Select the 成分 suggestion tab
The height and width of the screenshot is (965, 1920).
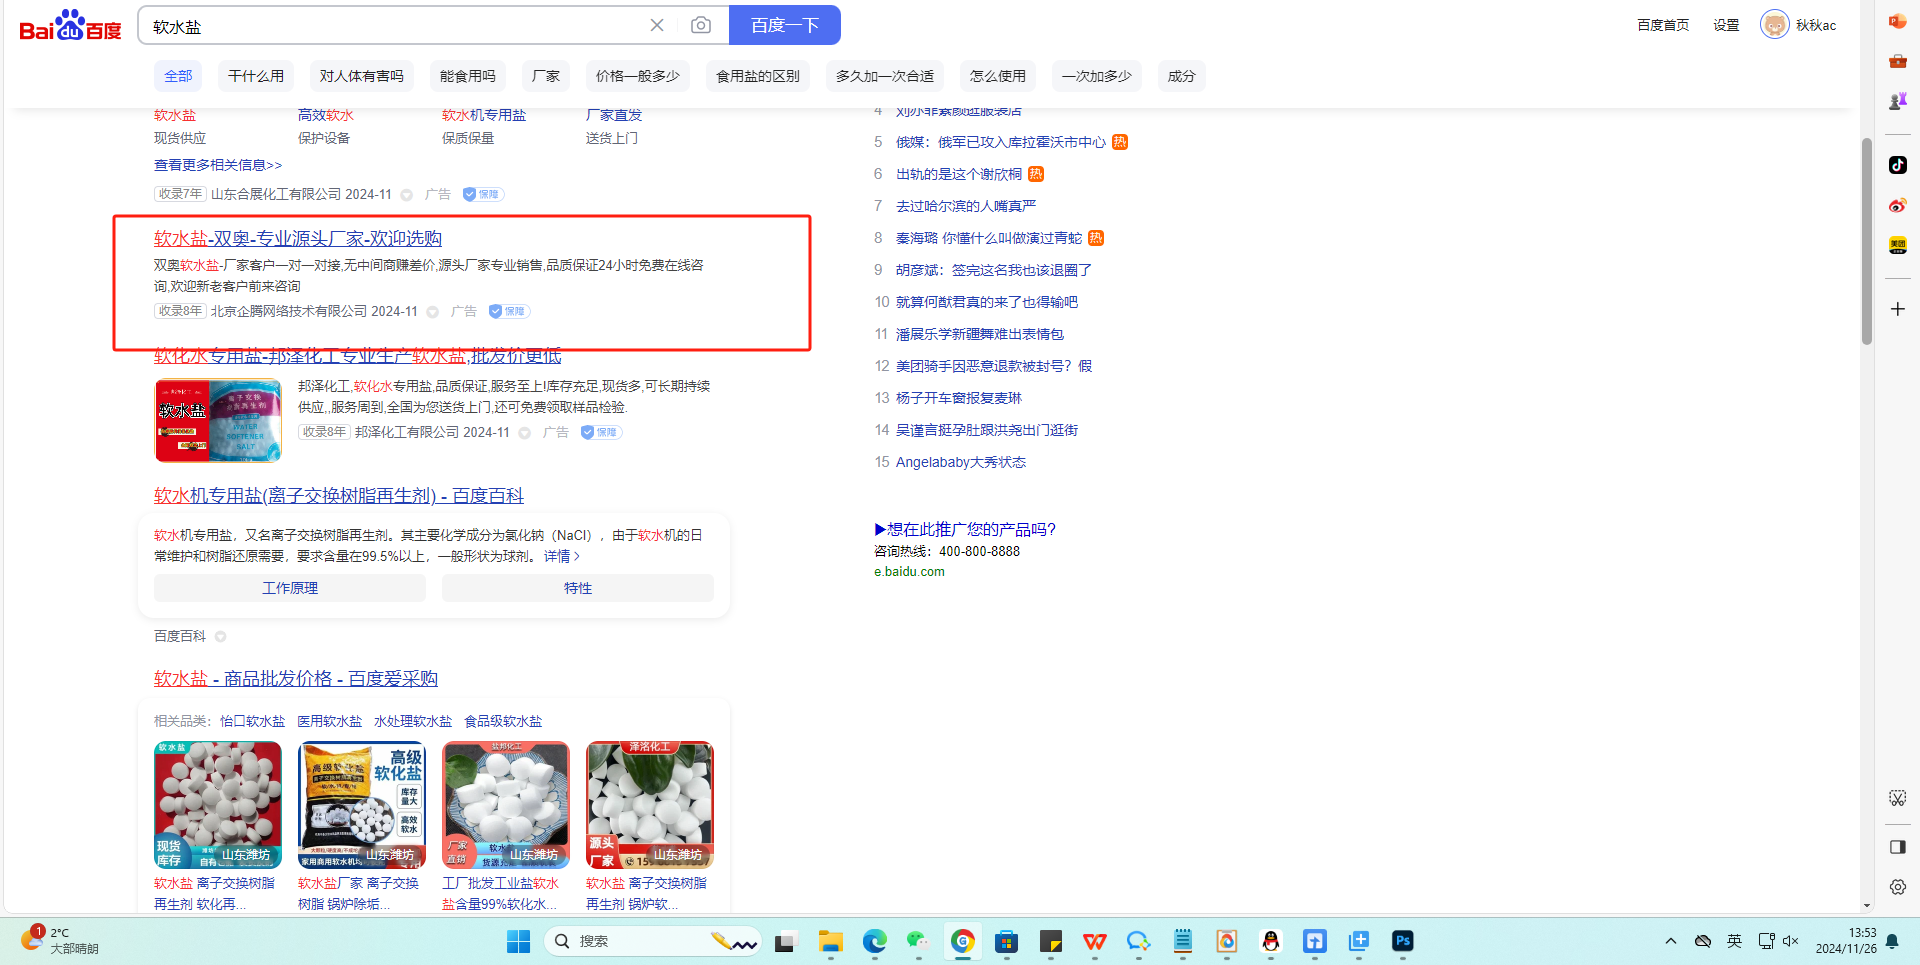(1182, 76)
